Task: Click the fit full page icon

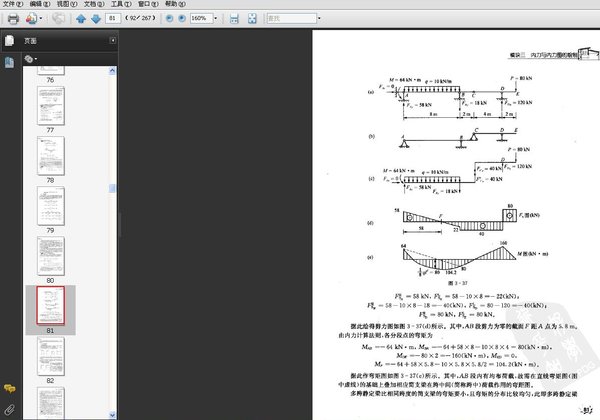Action: pyautogui.click(x=252, y=18)
